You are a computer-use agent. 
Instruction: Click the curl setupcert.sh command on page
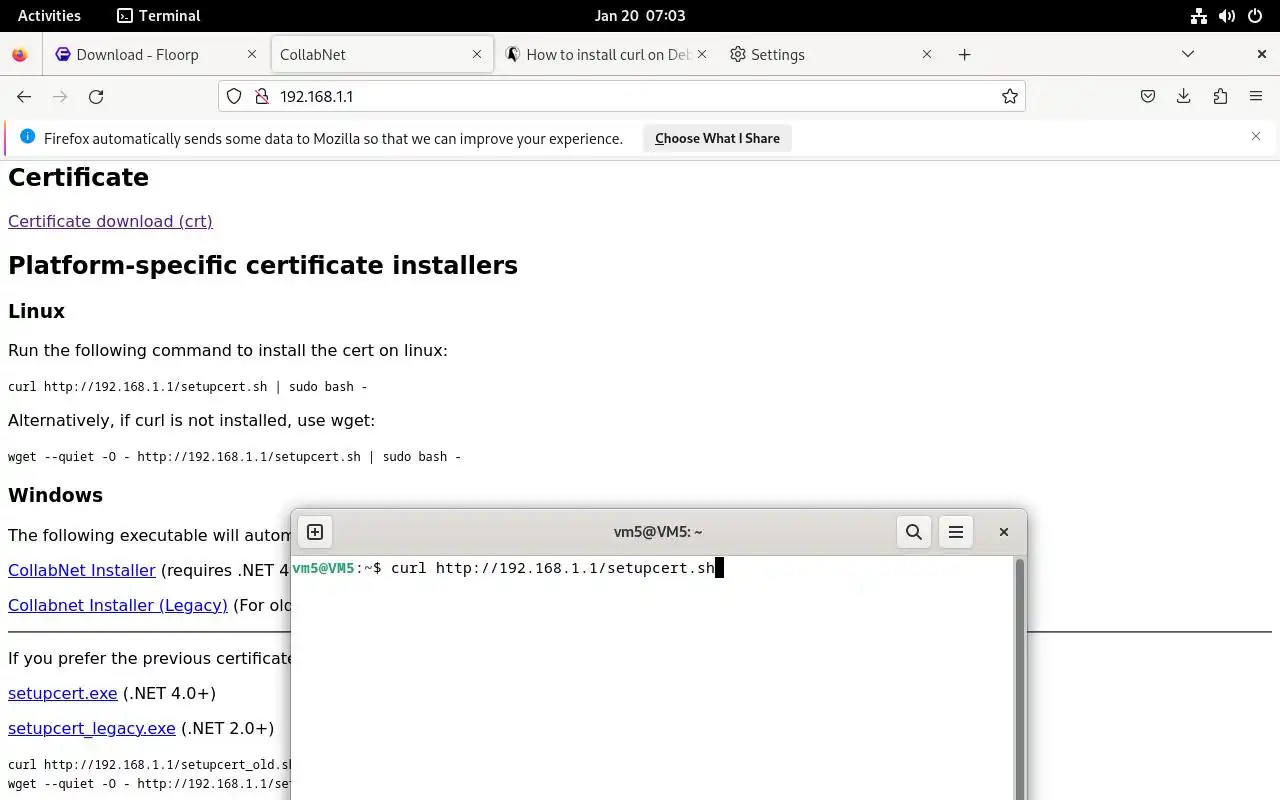[188, 386]
